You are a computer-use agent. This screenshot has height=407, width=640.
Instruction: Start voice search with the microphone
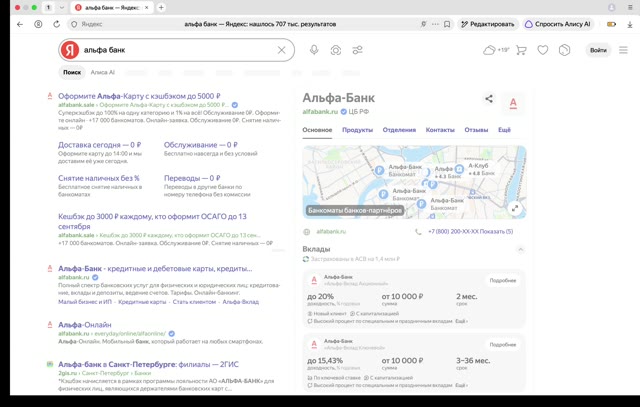(x=314, y=50)
